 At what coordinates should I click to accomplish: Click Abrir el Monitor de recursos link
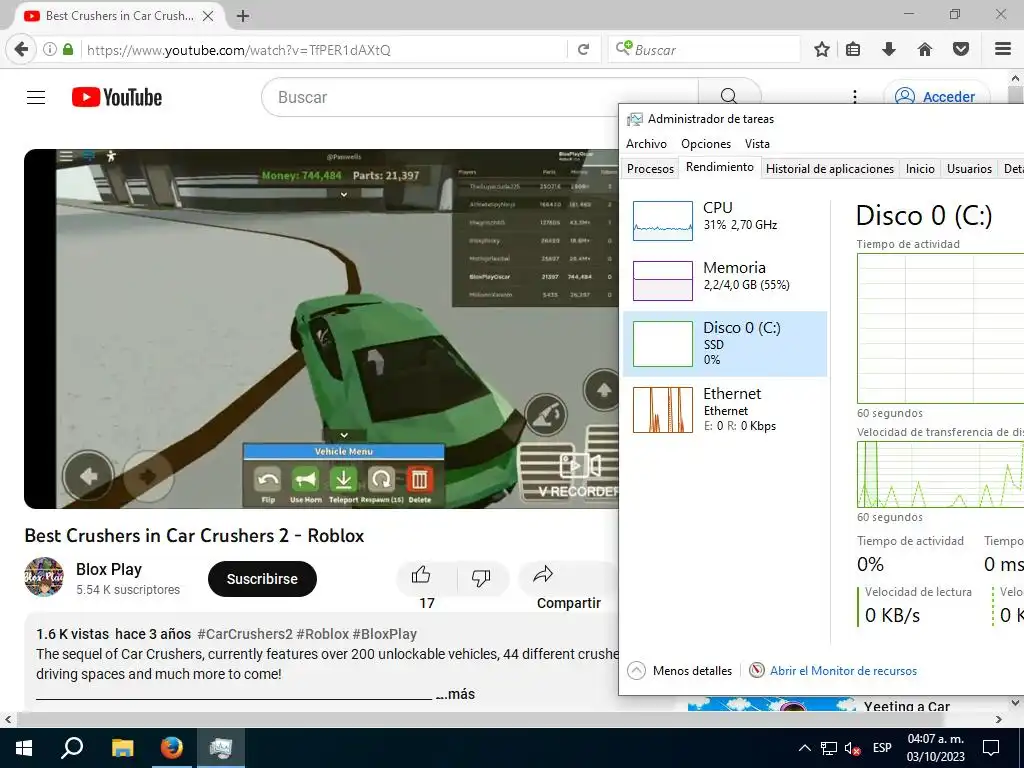(x=843, y=671)
